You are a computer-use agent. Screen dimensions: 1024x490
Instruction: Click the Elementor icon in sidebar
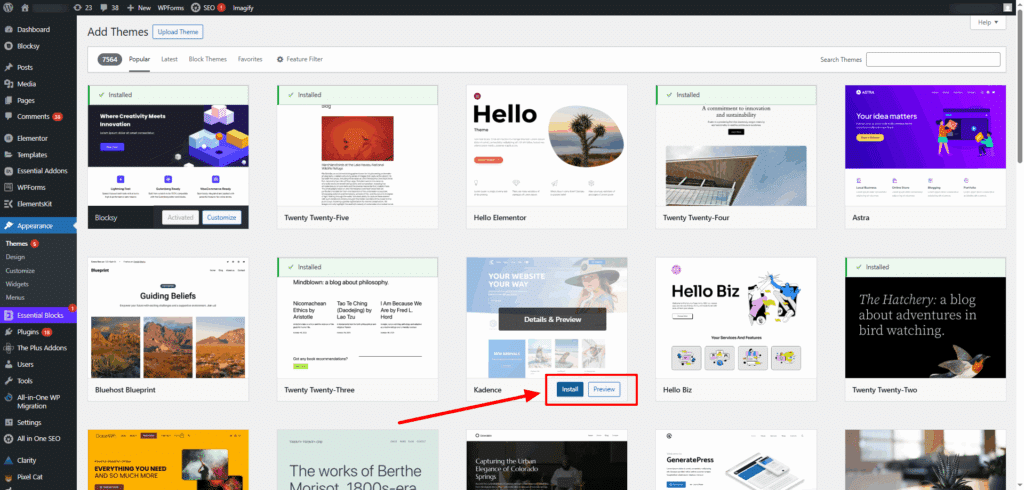tap(8, 139)
